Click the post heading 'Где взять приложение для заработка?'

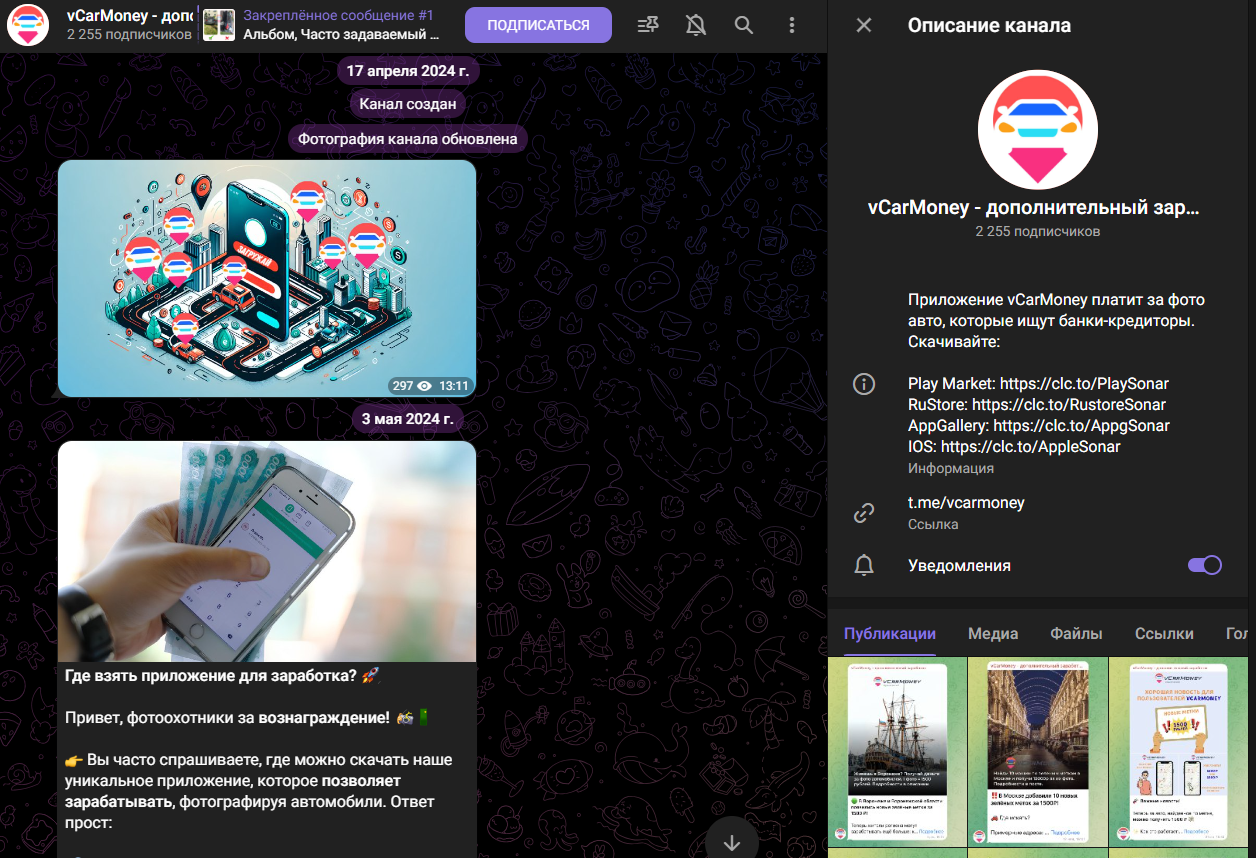click(x=211, y=676)
